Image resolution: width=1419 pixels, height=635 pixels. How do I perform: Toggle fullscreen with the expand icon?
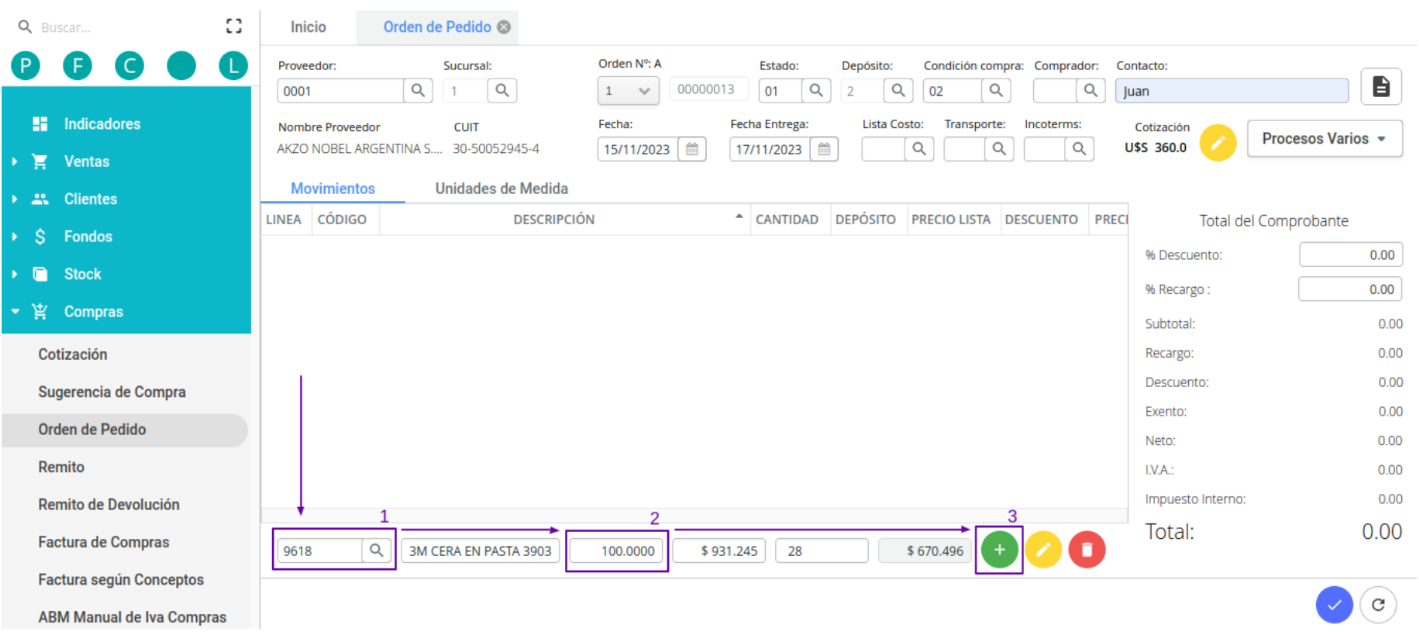234,27
